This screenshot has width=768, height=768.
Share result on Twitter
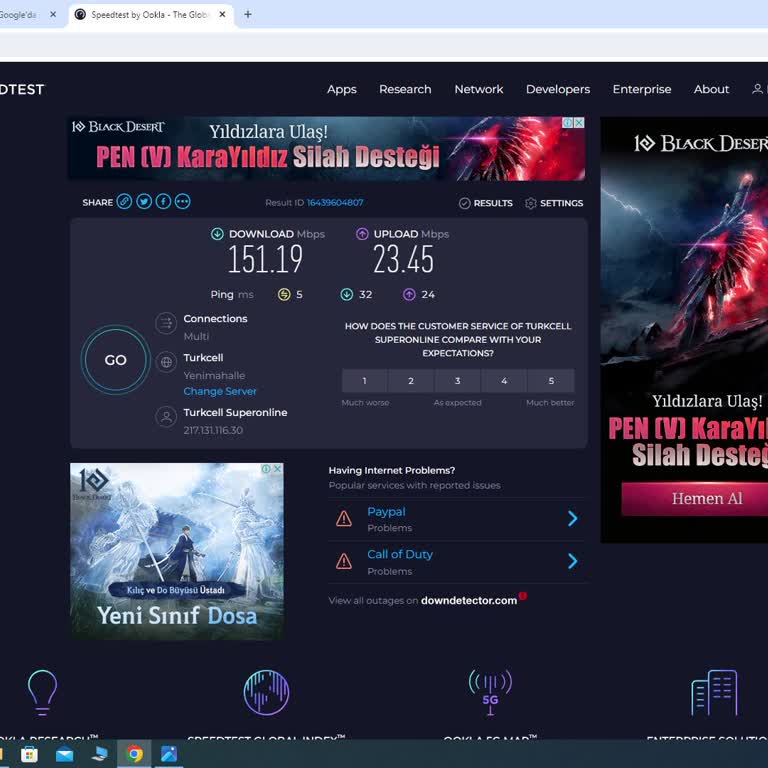(144, 202)
